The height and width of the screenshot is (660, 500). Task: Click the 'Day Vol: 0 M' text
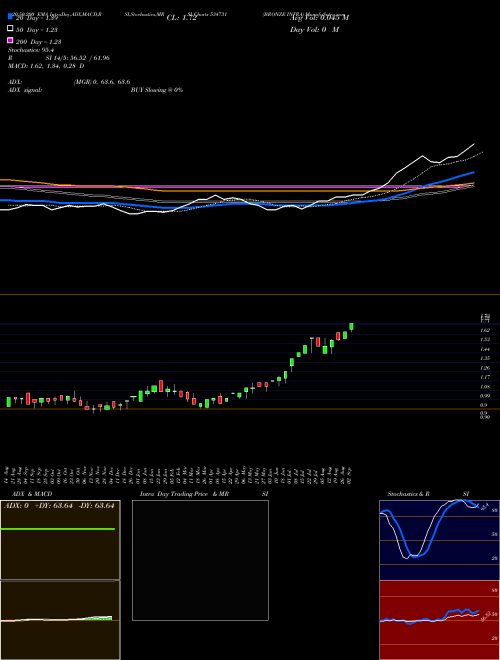[314, 30]
